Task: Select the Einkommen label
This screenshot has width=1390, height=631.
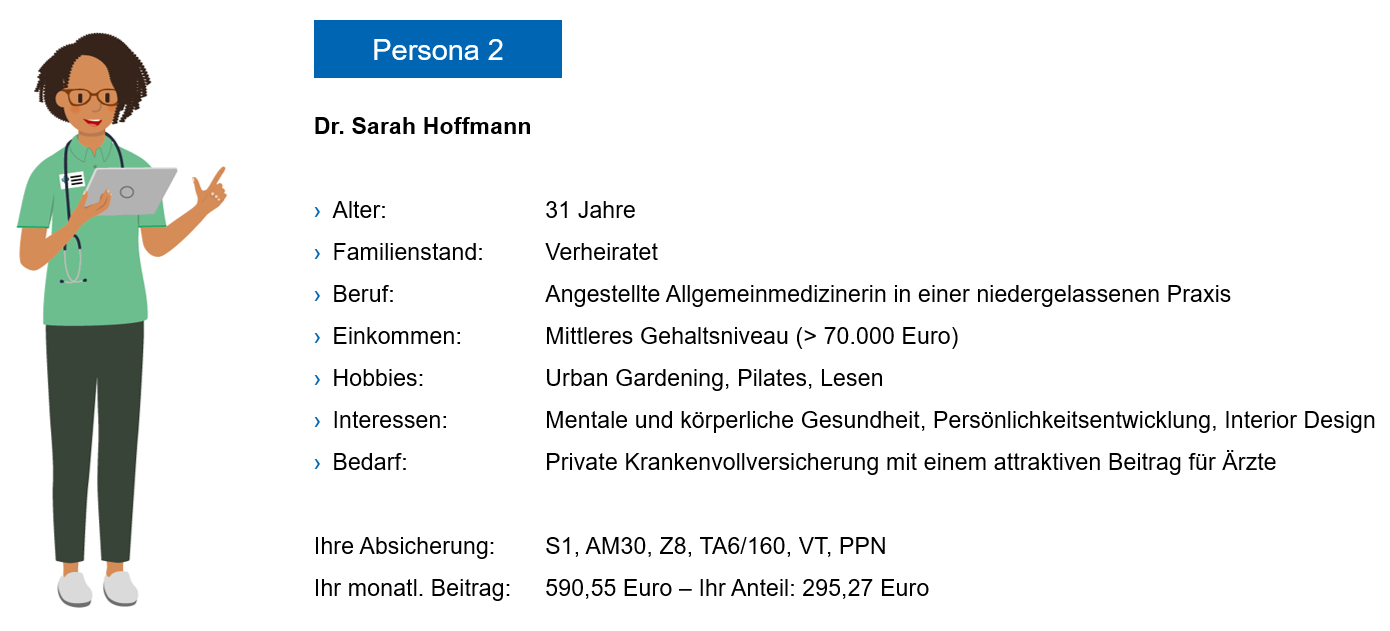Action: click(397, 337)
